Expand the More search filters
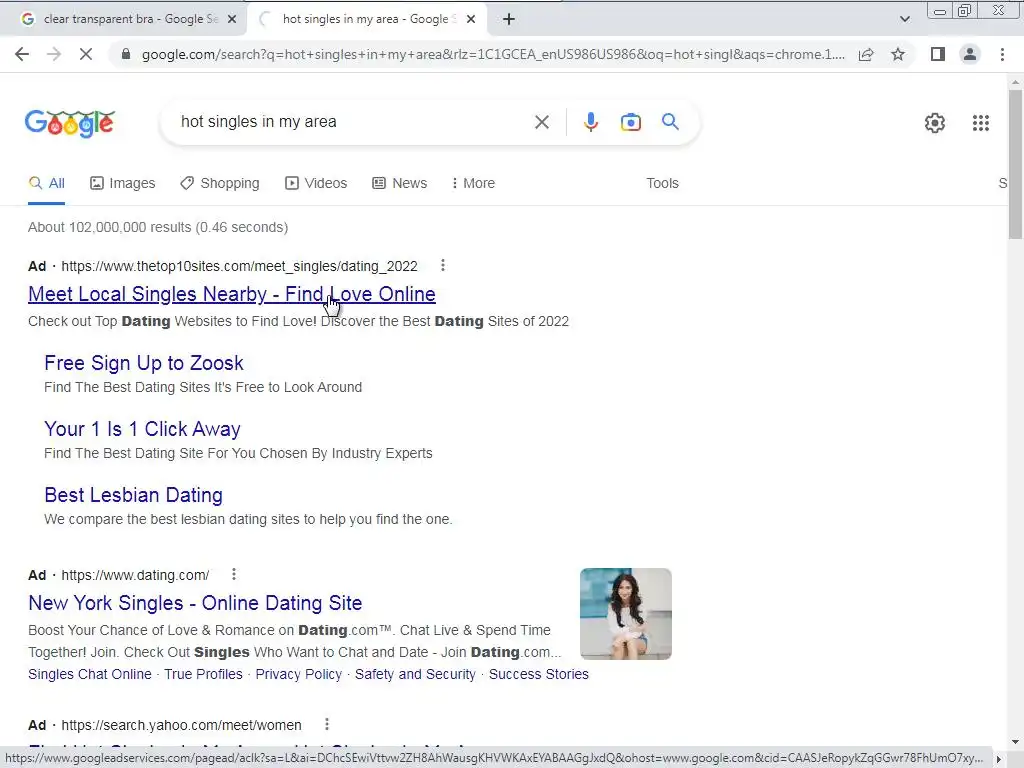 (x=473, y=184)
